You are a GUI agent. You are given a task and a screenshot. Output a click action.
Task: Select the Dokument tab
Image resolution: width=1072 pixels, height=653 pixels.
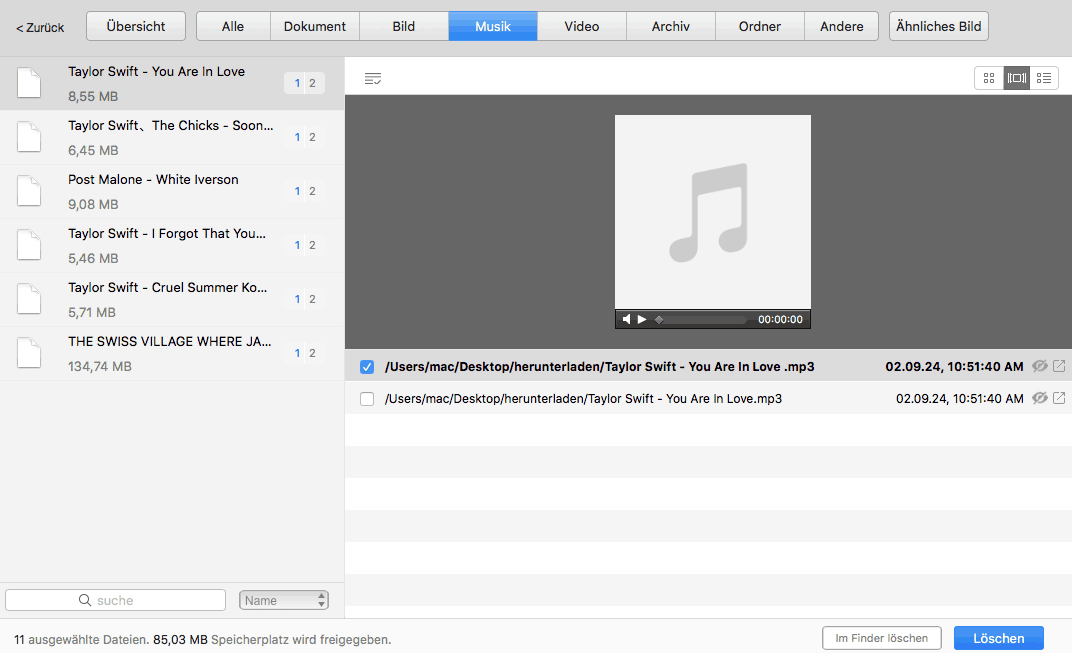(x=314, y=26)
